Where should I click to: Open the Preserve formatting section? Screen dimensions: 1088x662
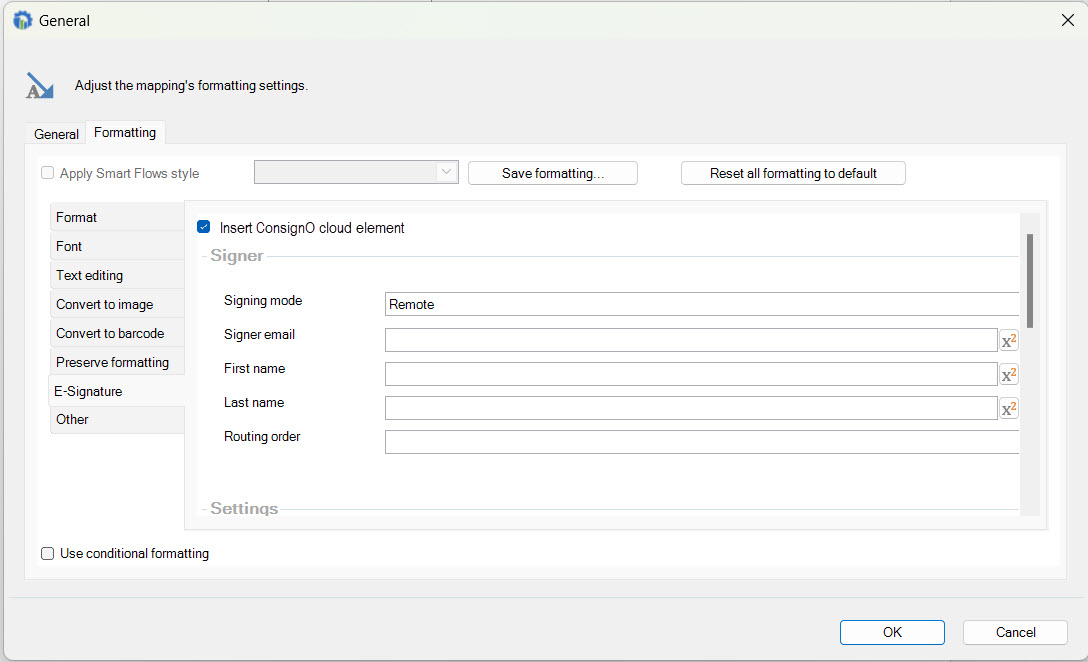point(117,362)
